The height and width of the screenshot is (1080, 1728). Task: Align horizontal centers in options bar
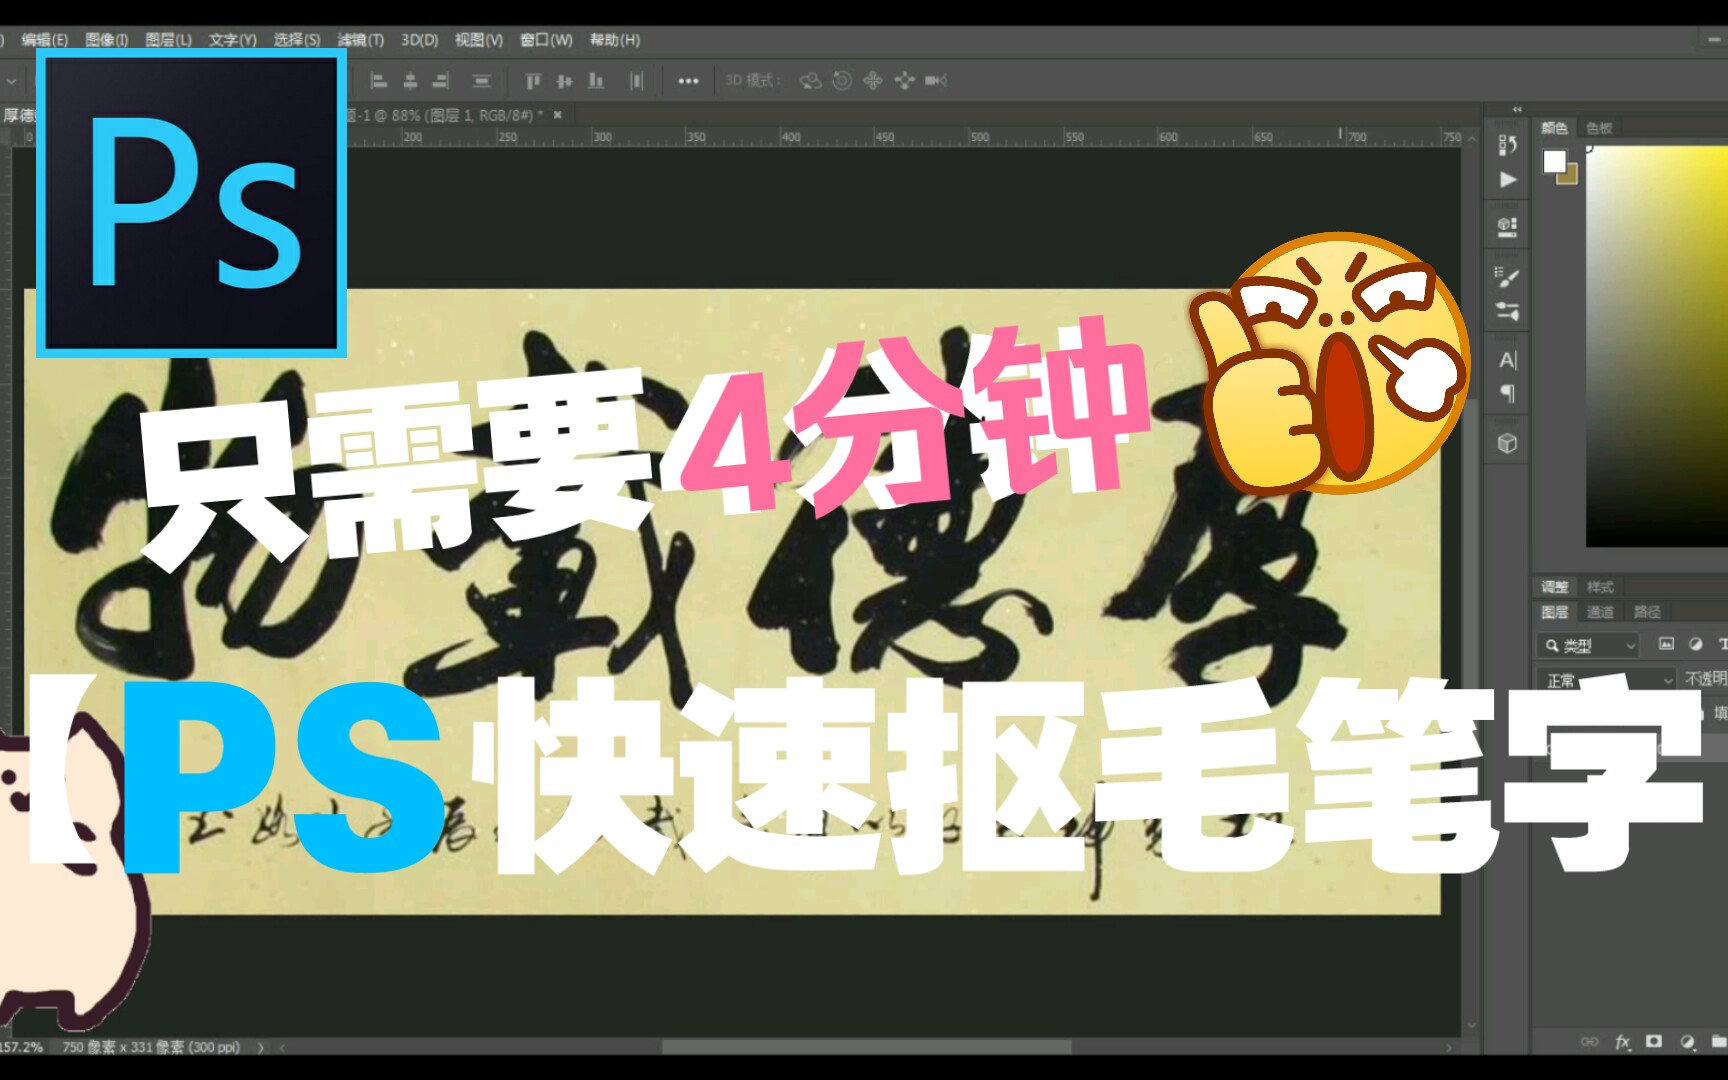410,81
